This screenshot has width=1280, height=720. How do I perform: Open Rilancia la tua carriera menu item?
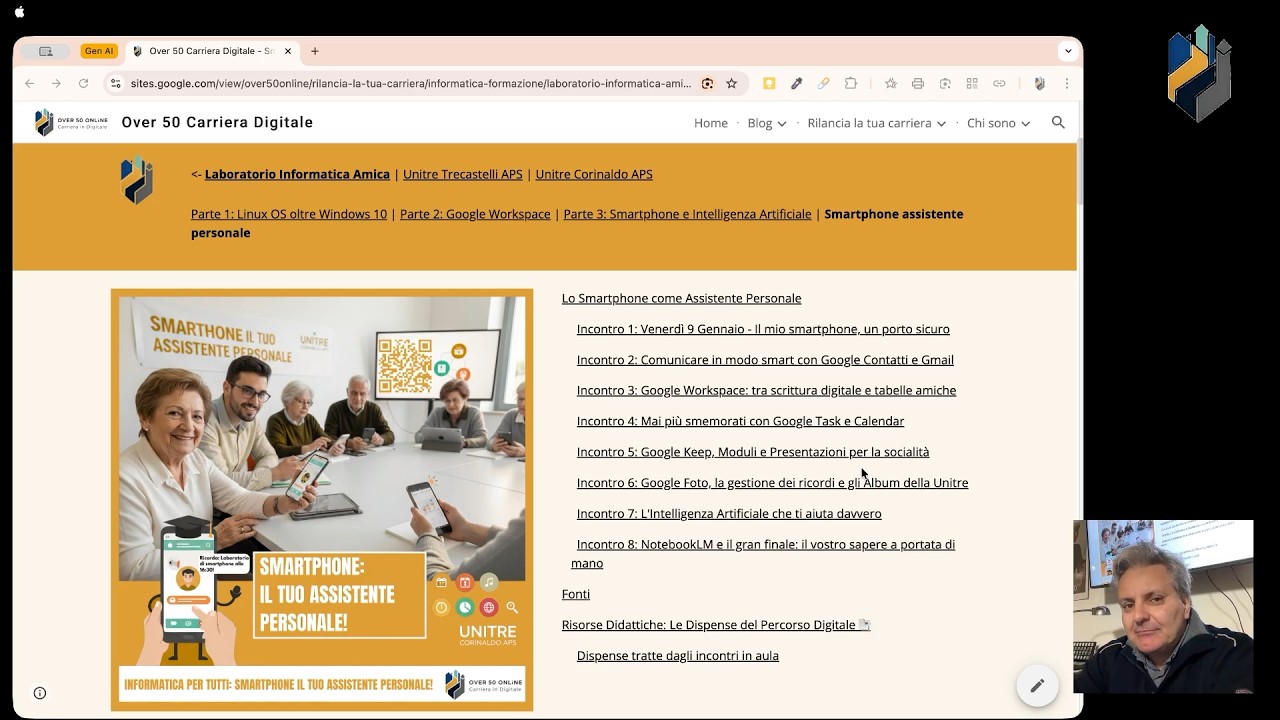pos(869,123)
